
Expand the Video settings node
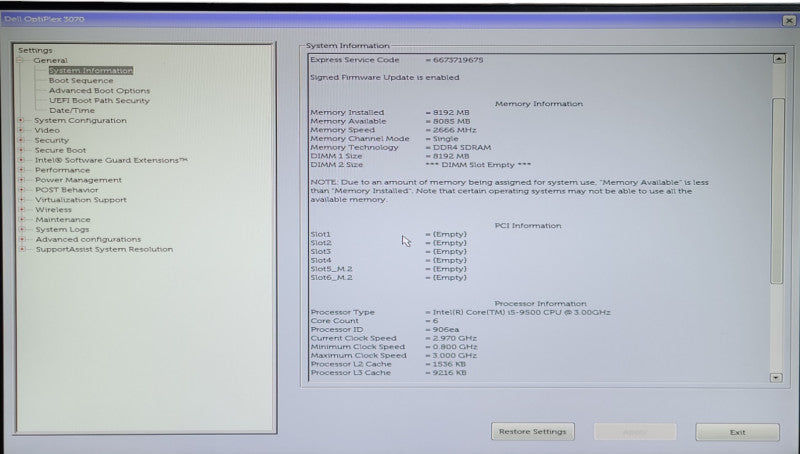pyautogui.click(x=21, y=130)
